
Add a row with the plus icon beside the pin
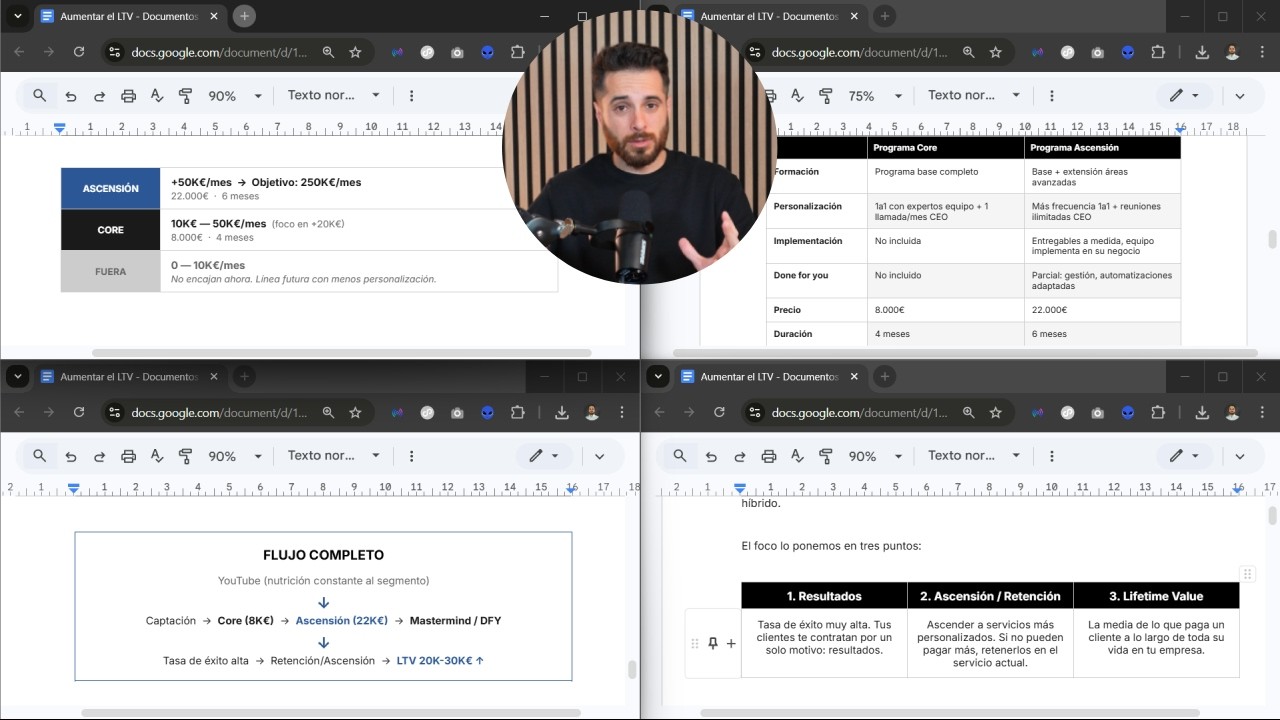(731, 644)
